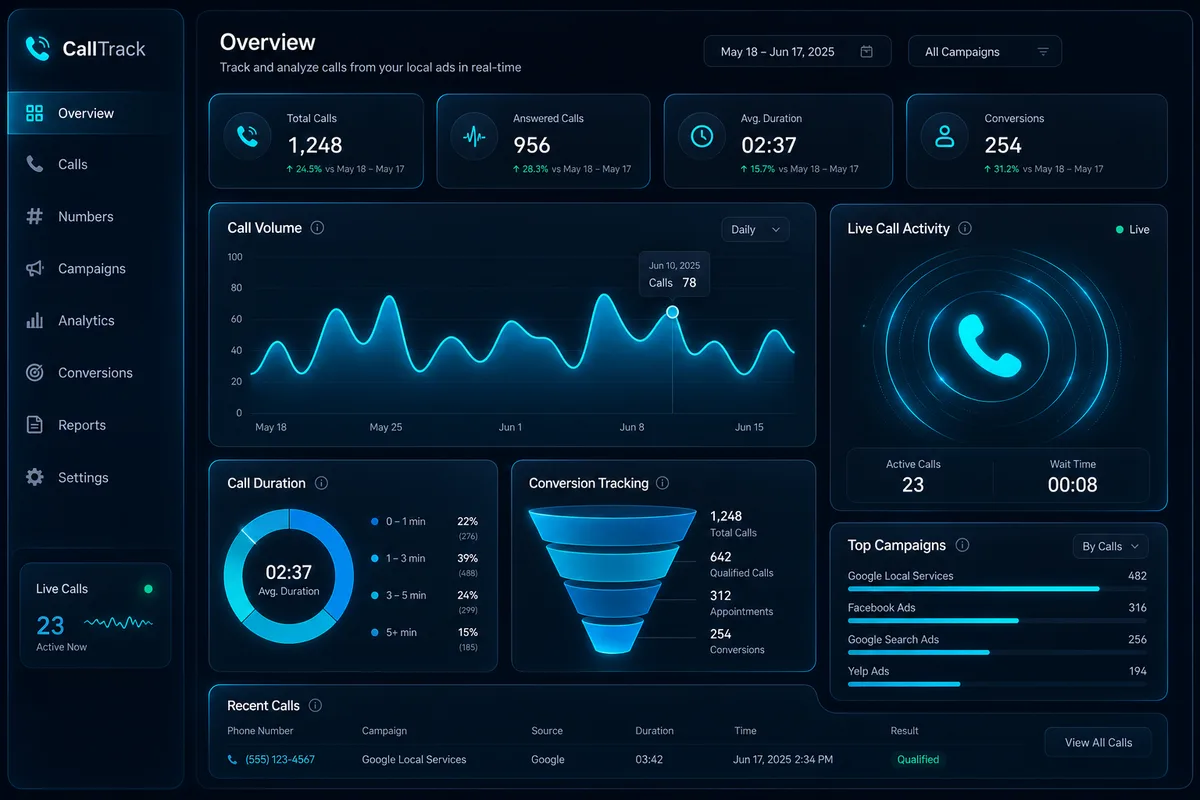Click the CallTrack phone logo icon
This screenshot has width=1200, height=800.
click(38, 48)
